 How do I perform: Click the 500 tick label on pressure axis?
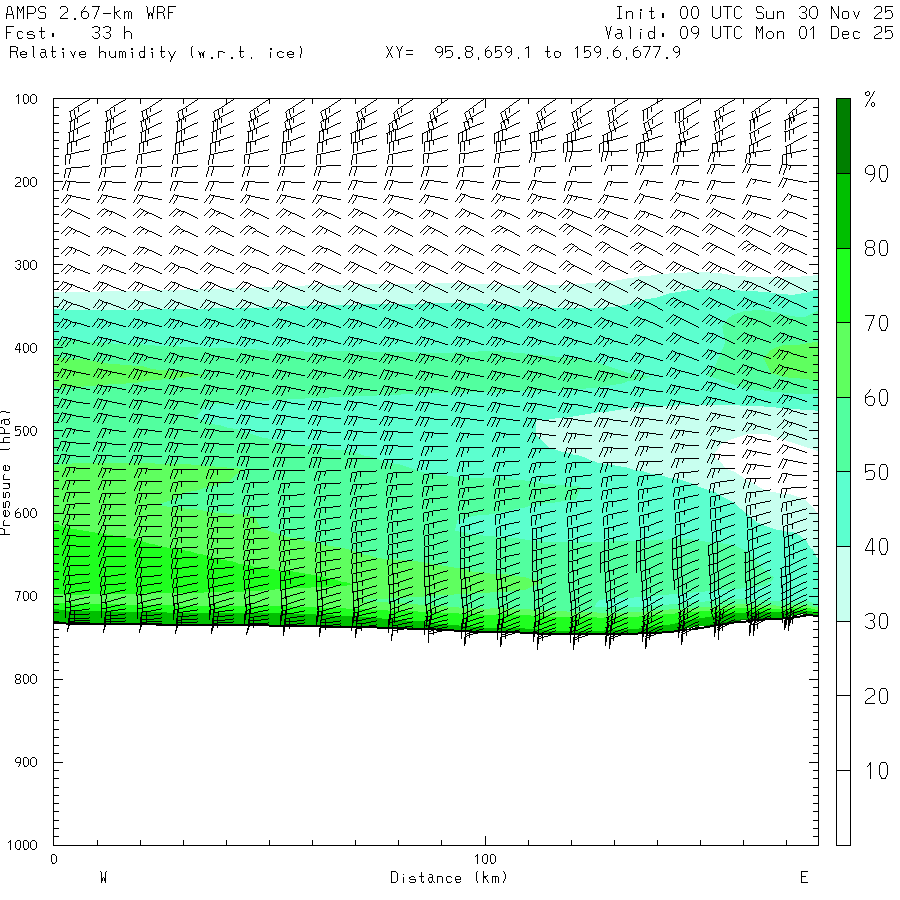[x=26, y=431]
